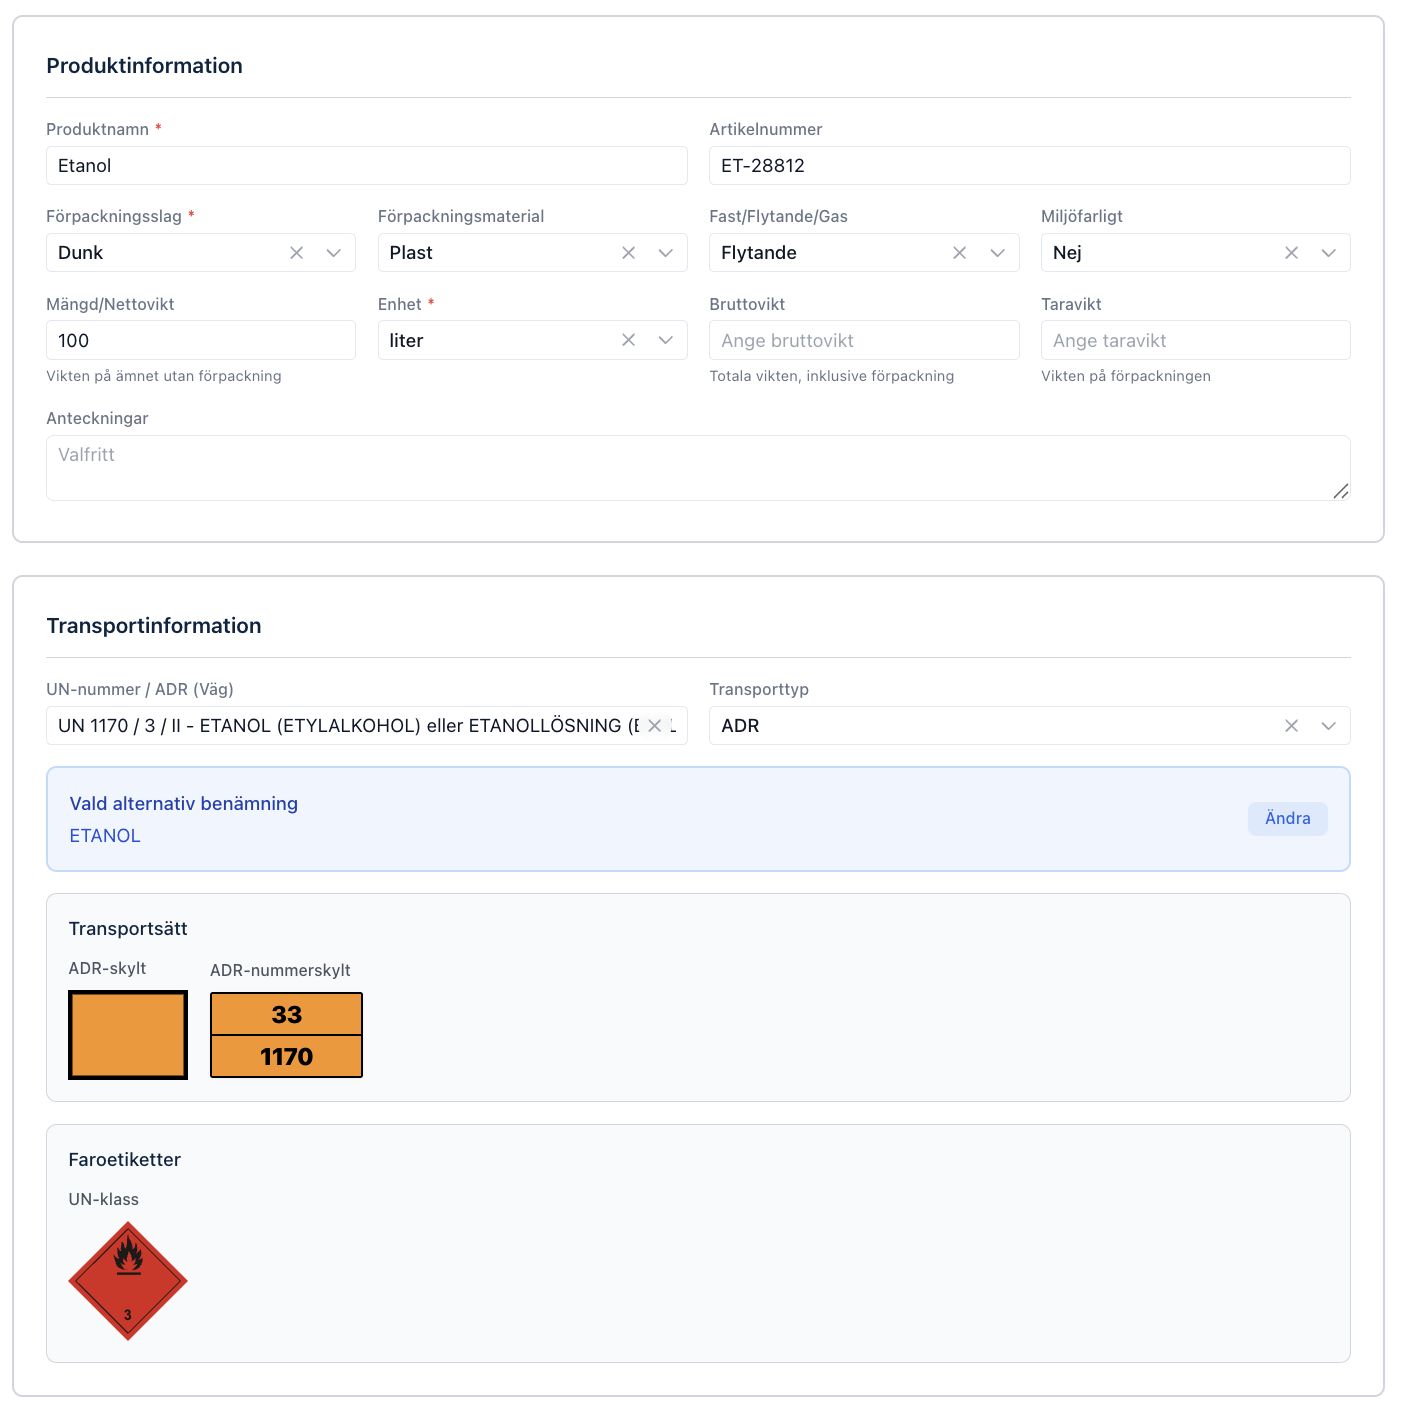Select the ADR-nummerskylt 33/1170 plate
The width and height of the screenshot is (1402, 1412).
click(x=286, y=1035)
